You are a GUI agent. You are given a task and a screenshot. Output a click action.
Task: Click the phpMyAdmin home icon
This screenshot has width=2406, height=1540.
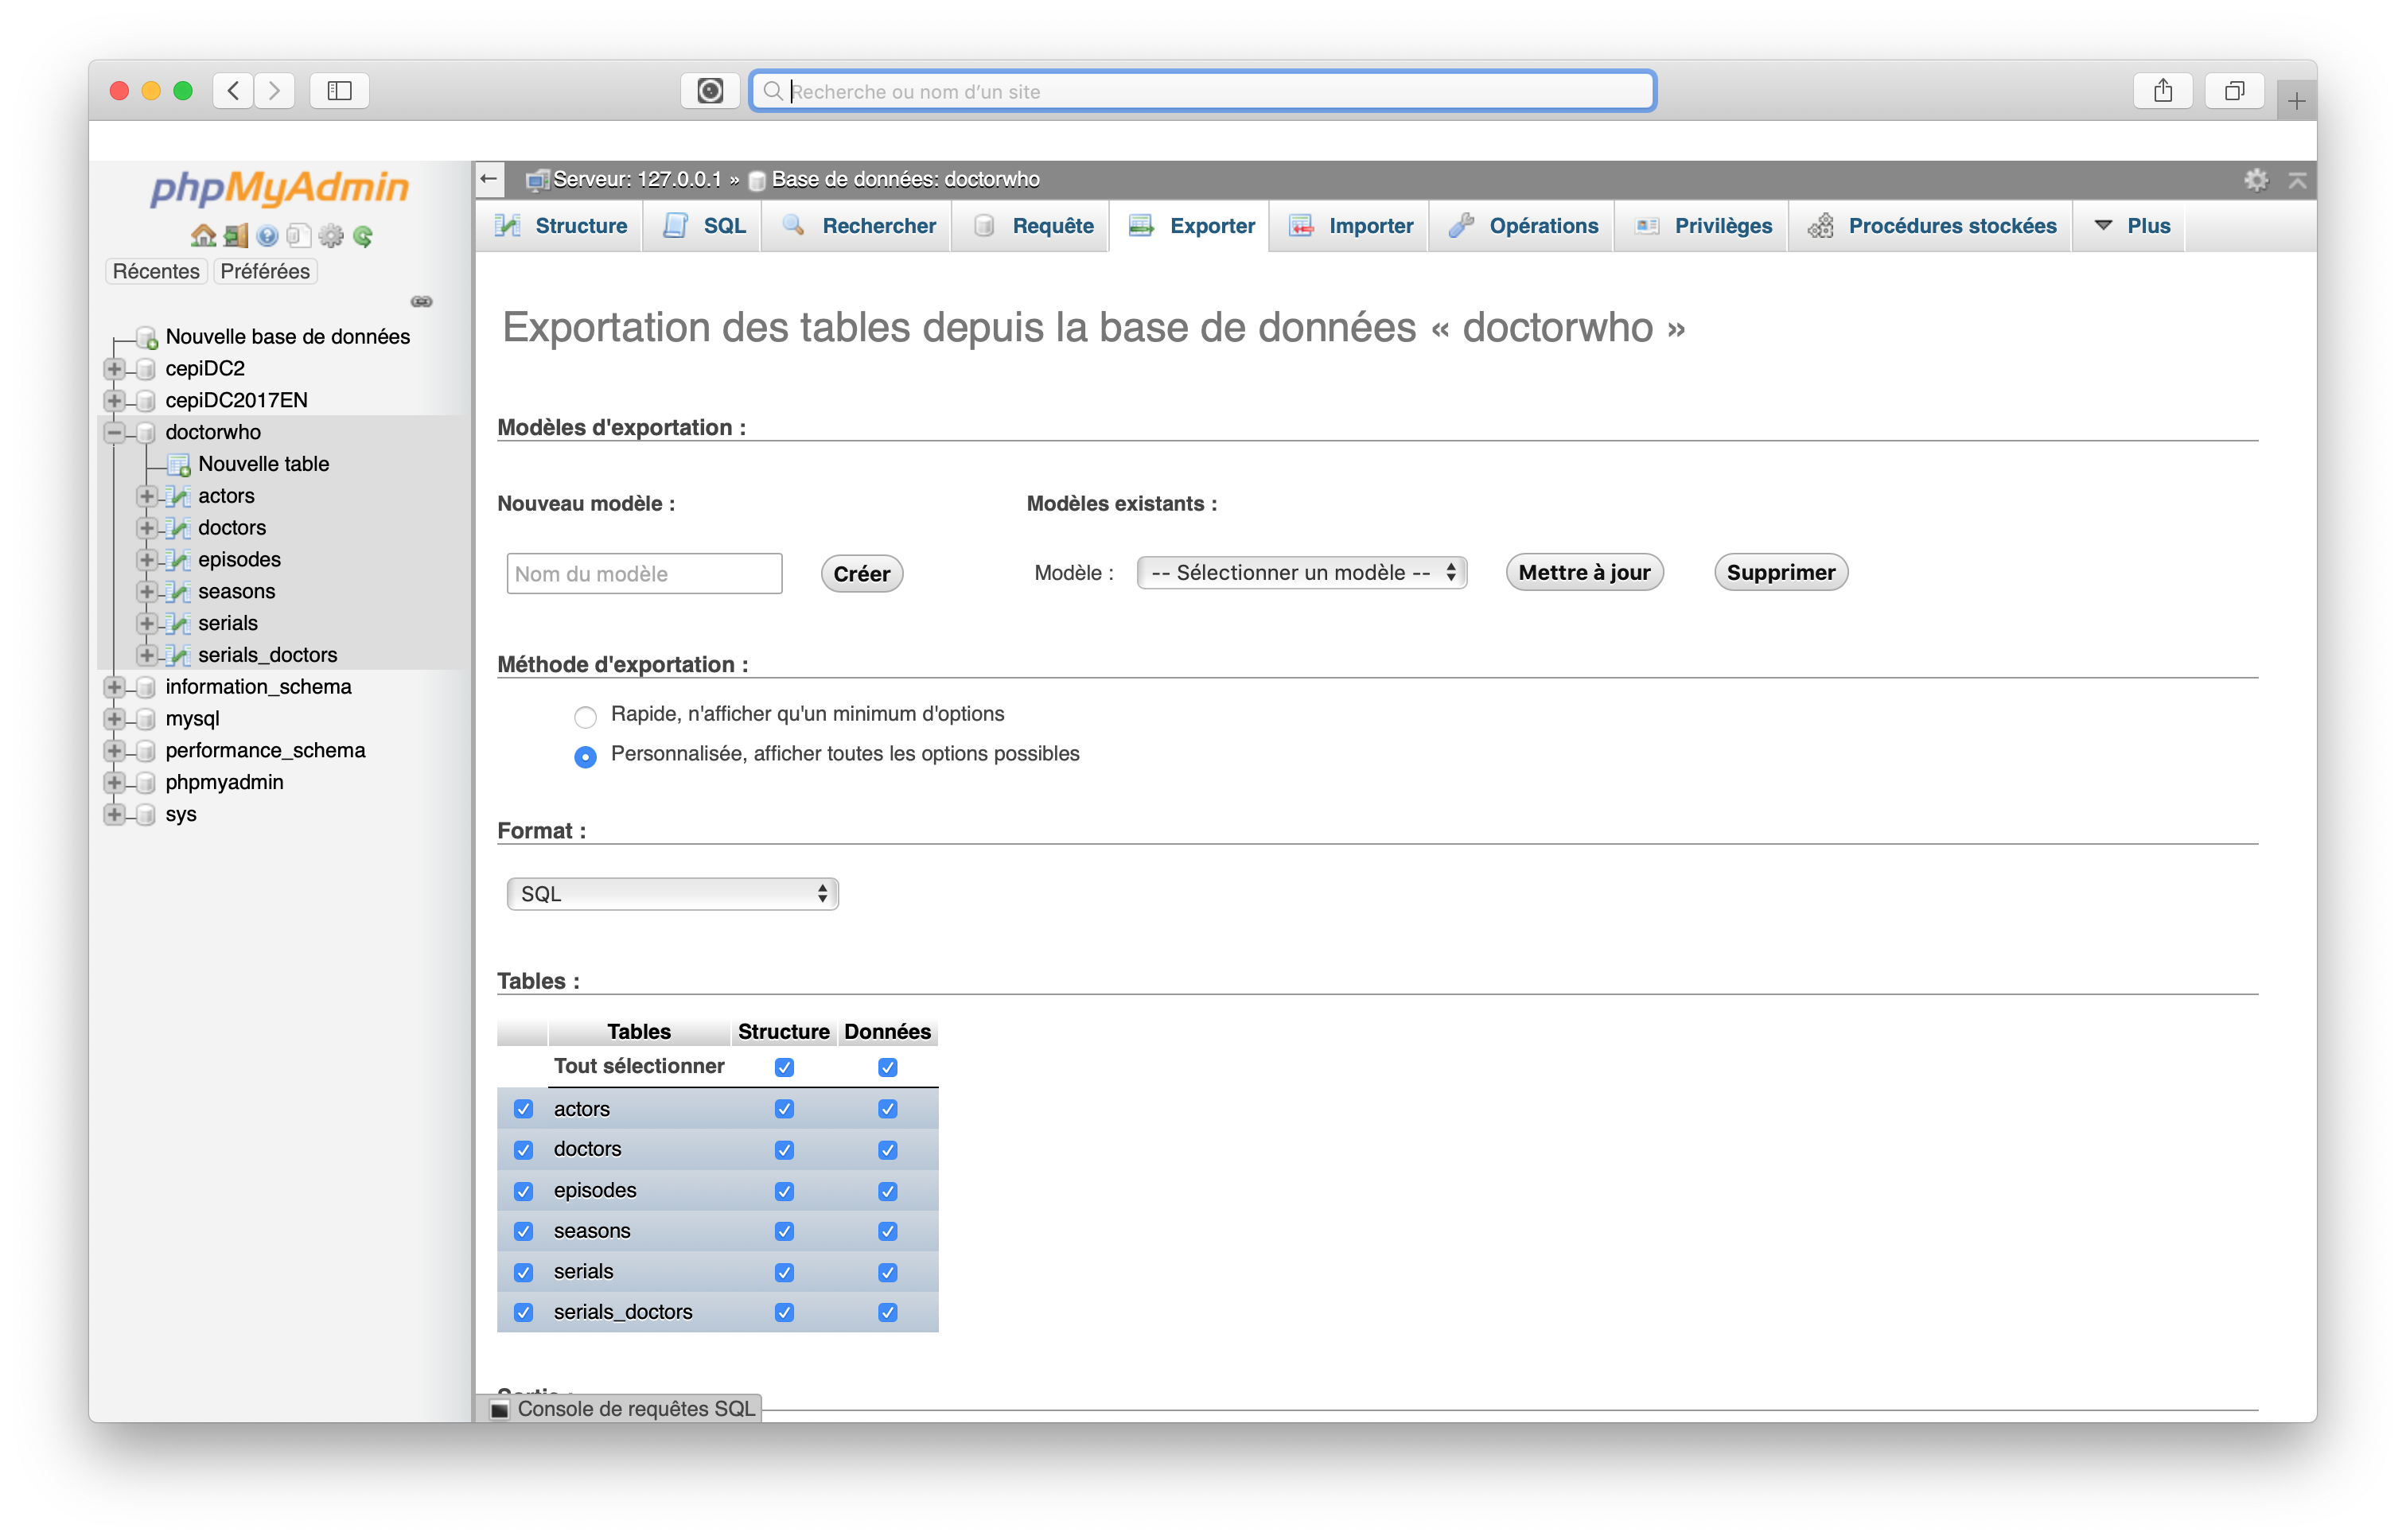(x=203, y=236)
